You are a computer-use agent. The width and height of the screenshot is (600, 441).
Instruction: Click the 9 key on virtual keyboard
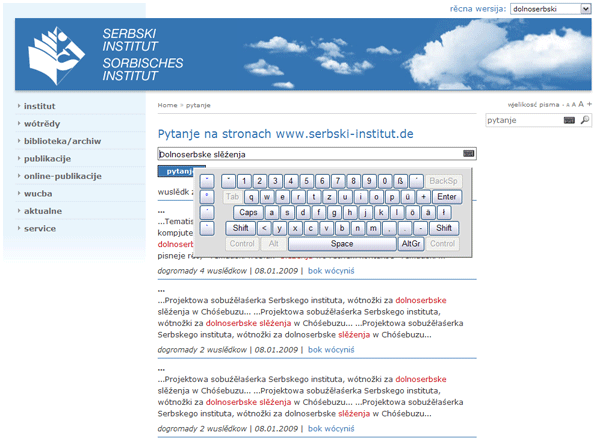tap(369, 181)
